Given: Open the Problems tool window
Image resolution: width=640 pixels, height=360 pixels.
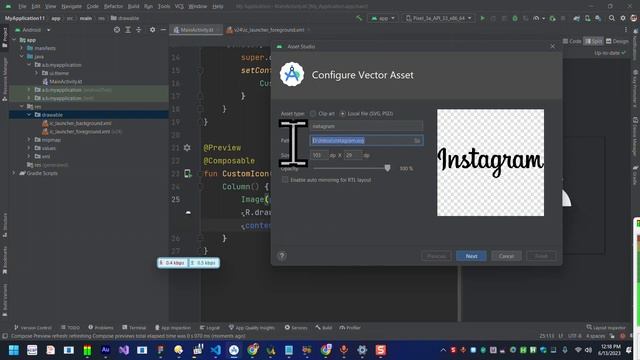Looking at the screenshot, I should pyautogui.click(x=101, y=327).
